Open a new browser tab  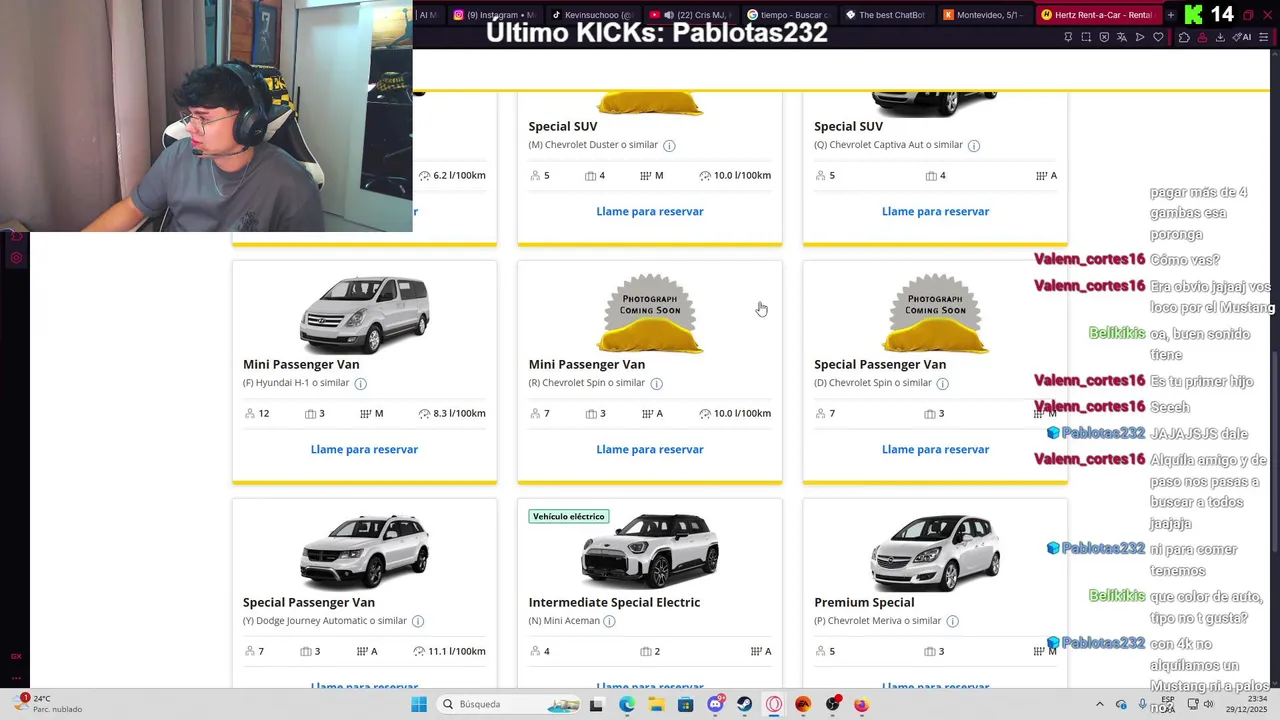coord(1171,15)
